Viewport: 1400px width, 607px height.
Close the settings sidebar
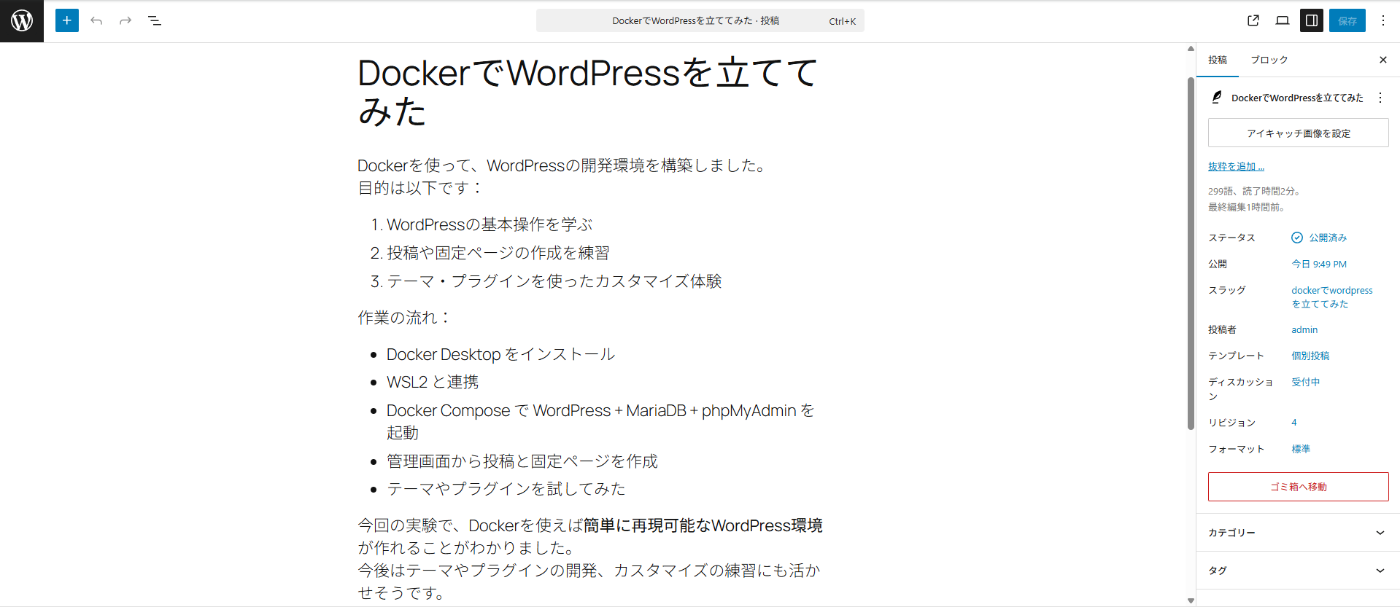point(1382,60)
